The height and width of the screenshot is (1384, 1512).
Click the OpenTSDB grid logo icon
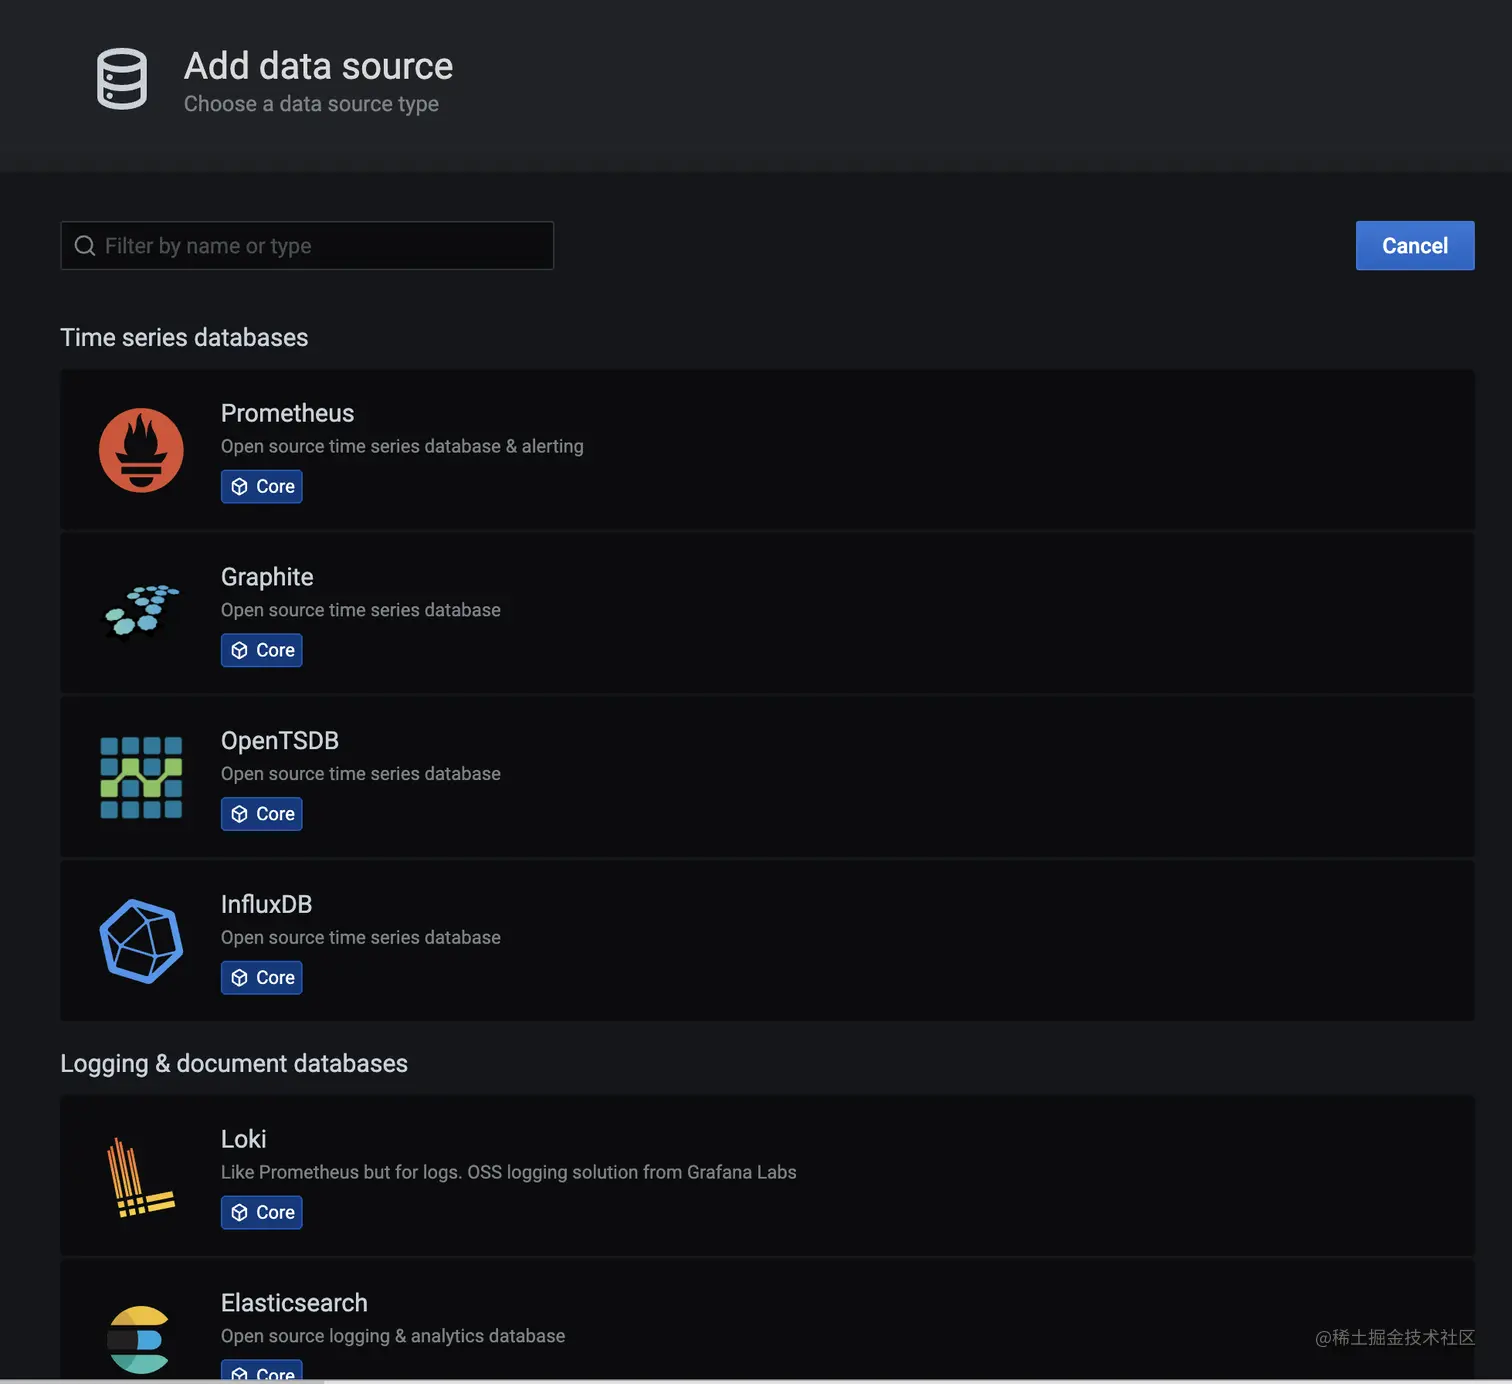tap(141, 778)
